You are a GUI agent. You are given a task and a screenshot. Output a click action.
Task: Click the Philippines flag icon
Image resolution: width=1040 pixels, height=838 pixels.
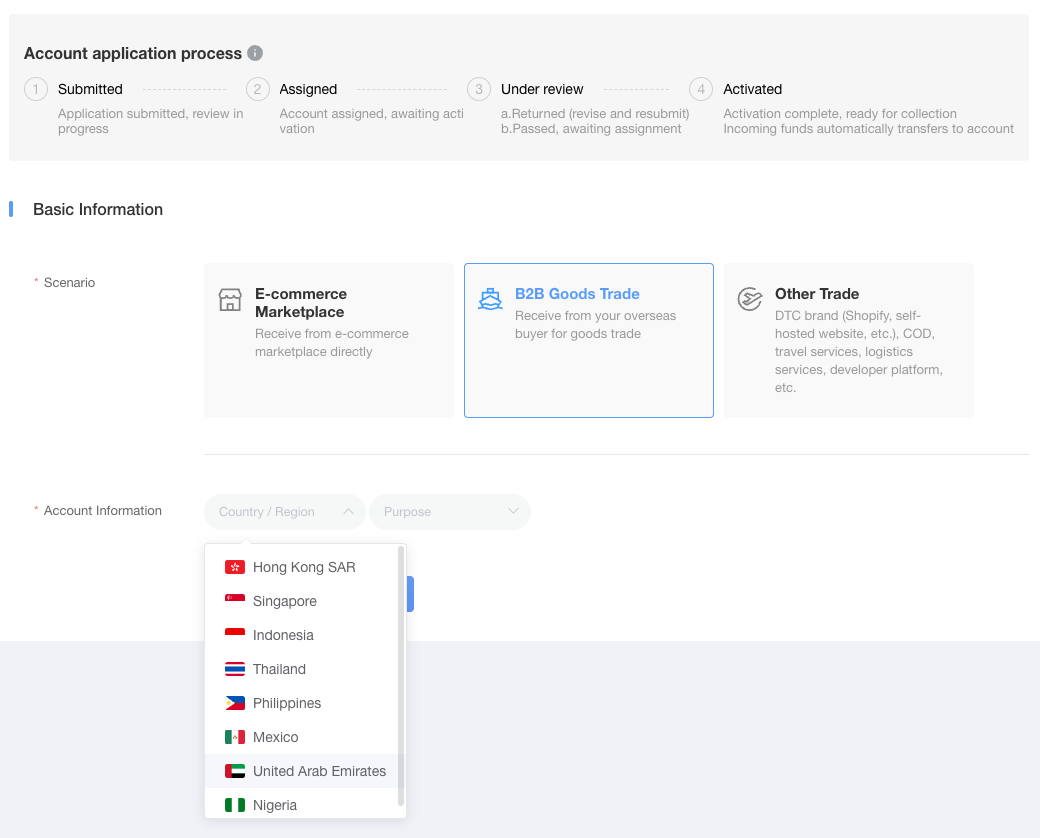235,703
